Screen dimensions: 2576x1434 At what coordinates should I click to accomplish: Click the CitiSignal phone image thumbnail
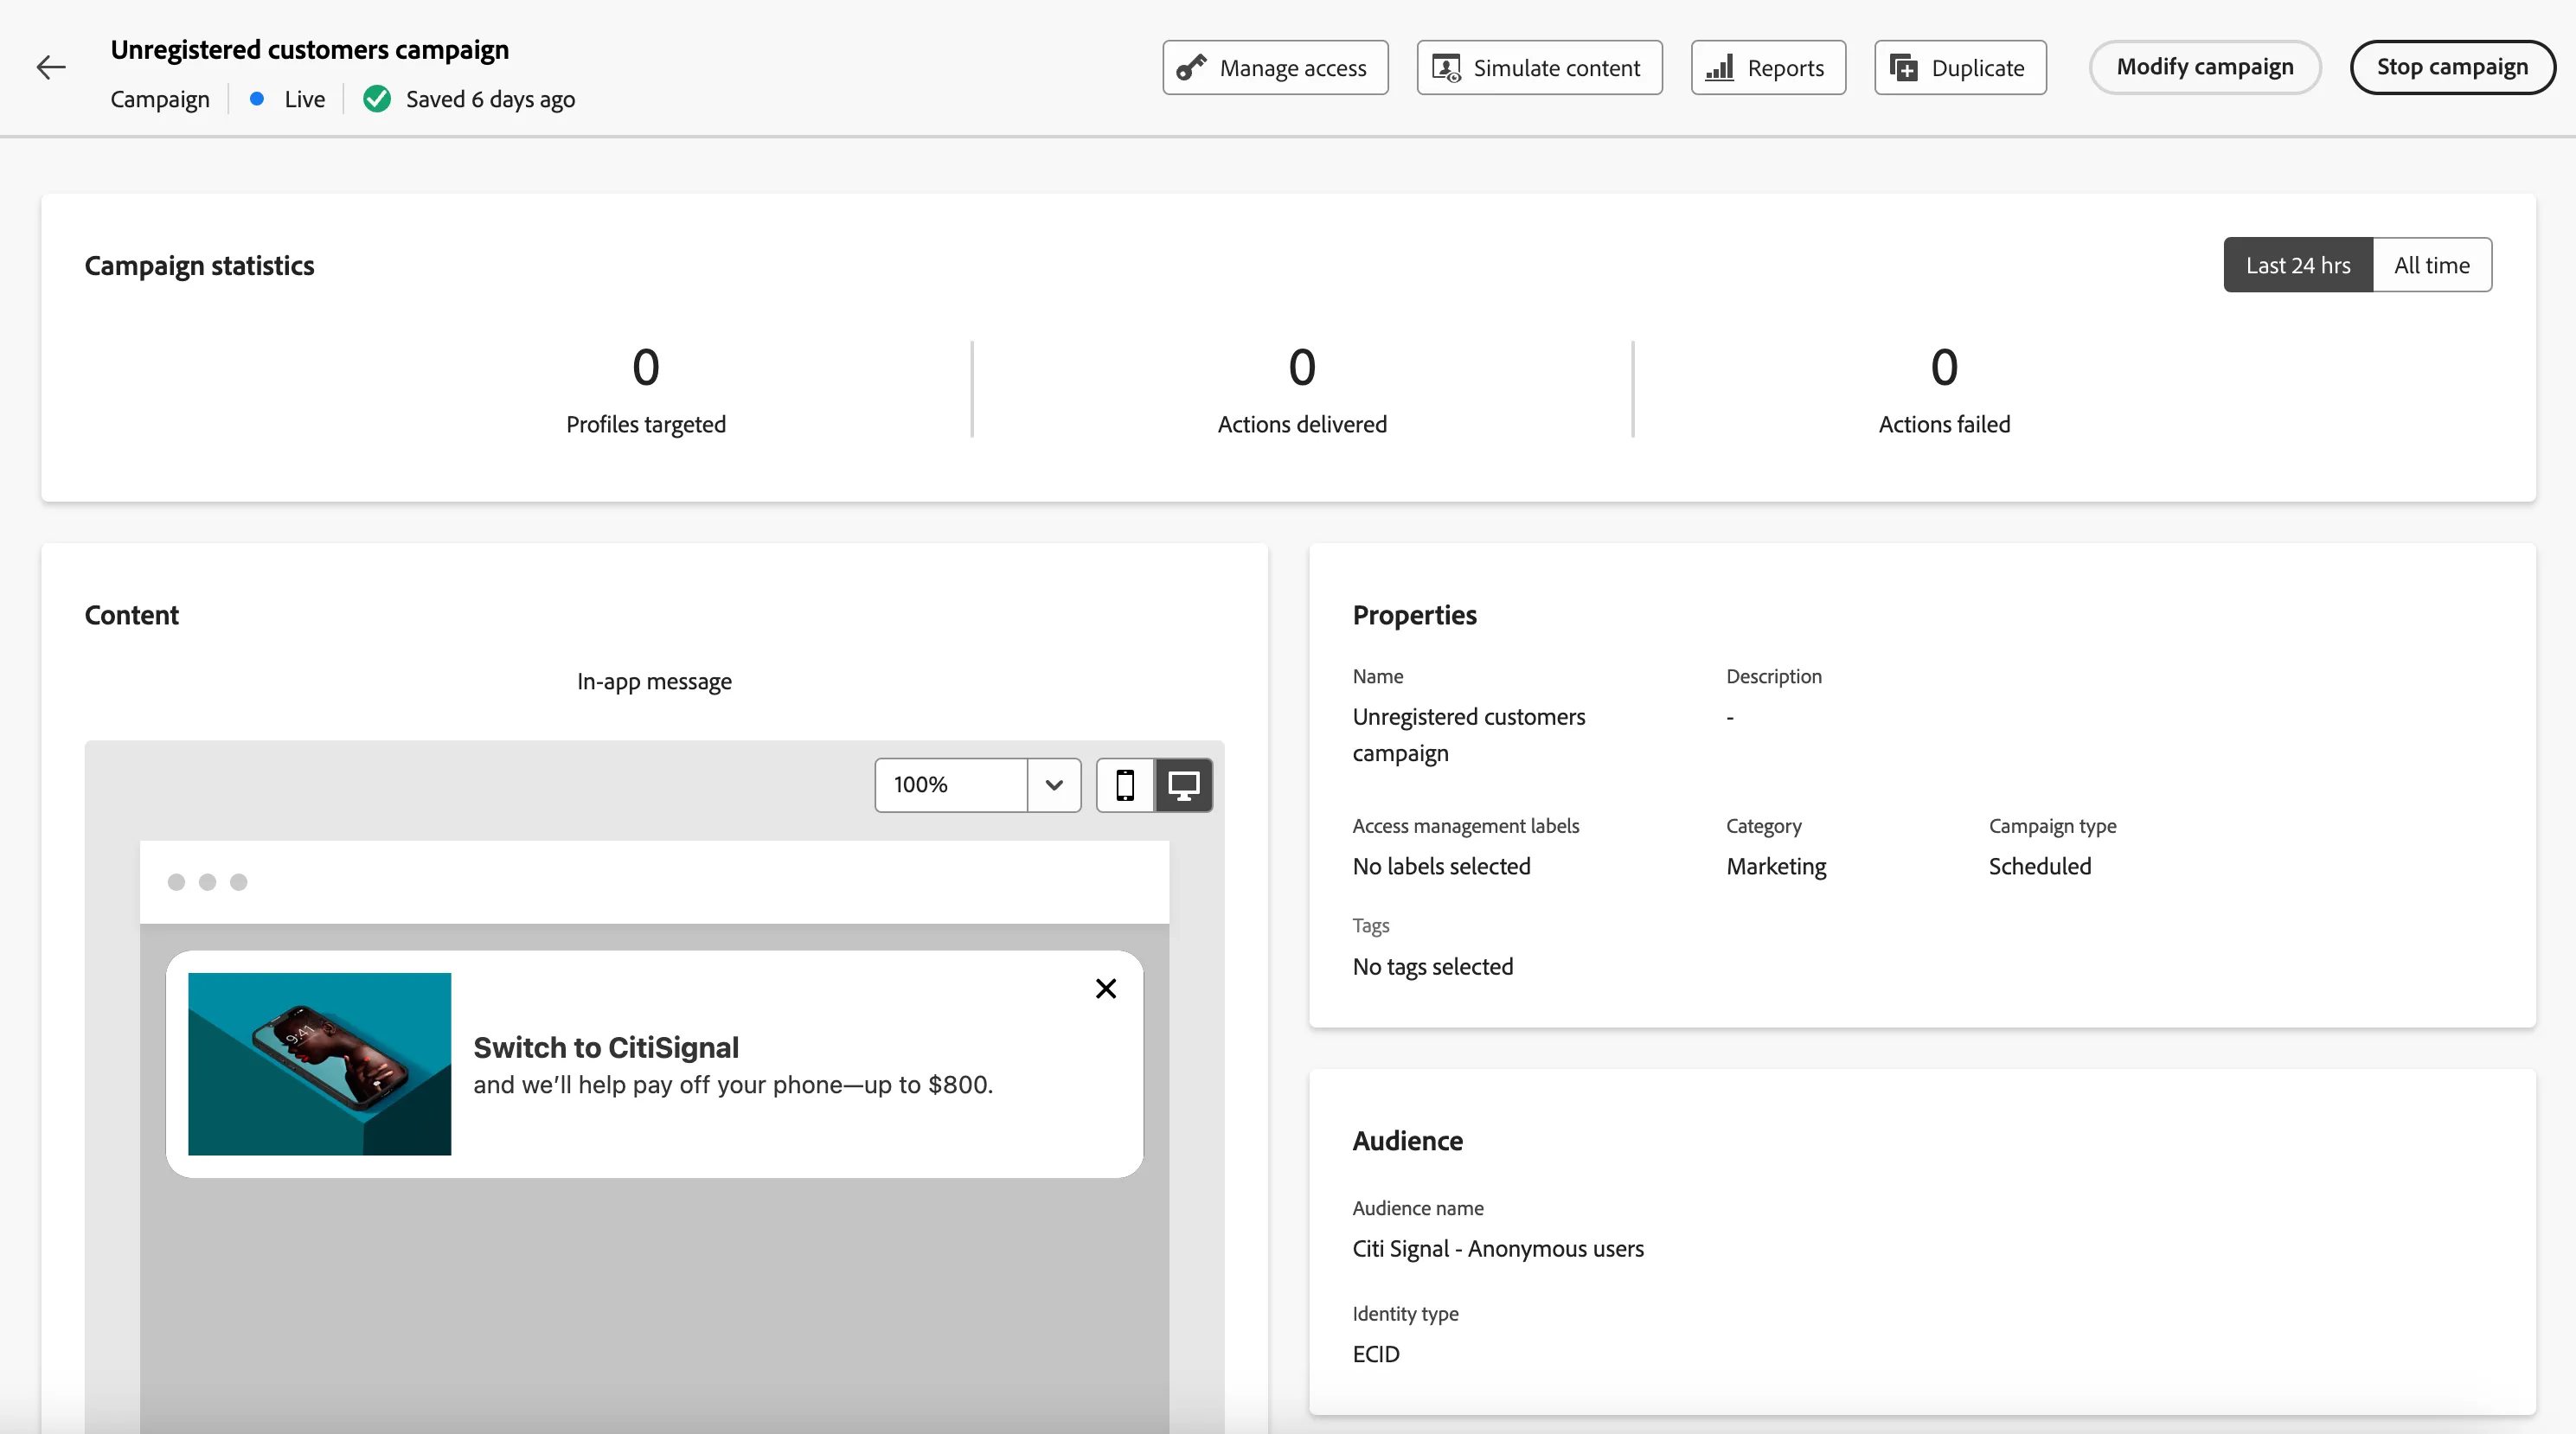[x=320, y=1064]
